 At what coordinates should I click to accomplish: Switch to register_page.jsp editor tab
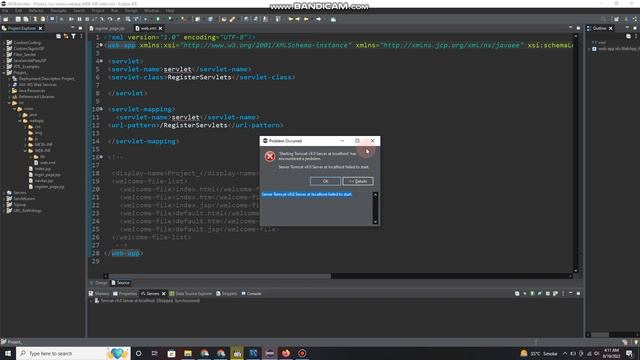point(107,28)
